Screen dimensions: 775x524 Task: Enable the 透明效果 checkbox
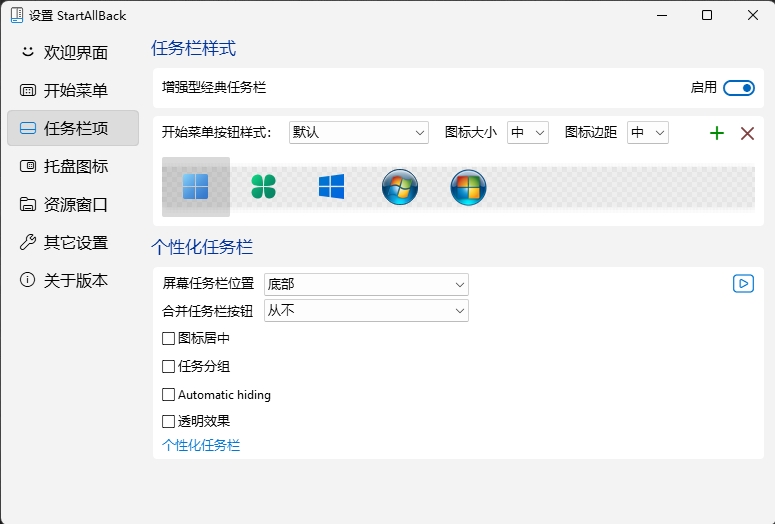pos(169,422)
